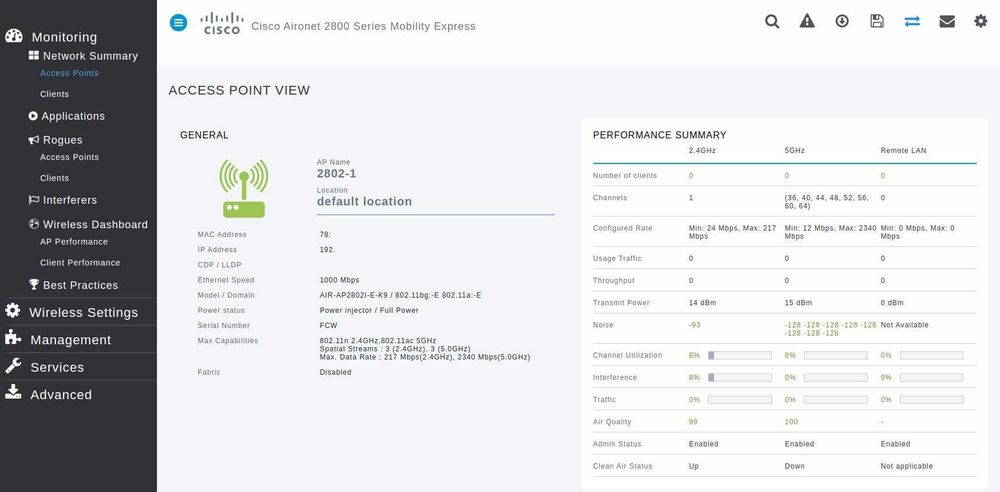This screenshot has width=1000, height=492.
Task: Open Wireless Dashboard in sidebar
Action: (x=95, y=224)
